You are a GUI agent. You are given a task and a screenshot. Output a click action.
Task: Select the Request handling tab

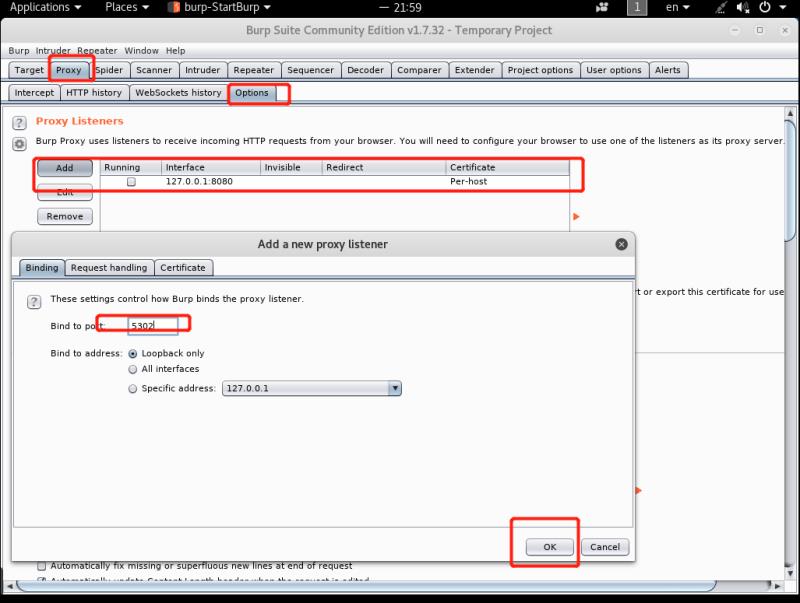click(x=109, y=268)
